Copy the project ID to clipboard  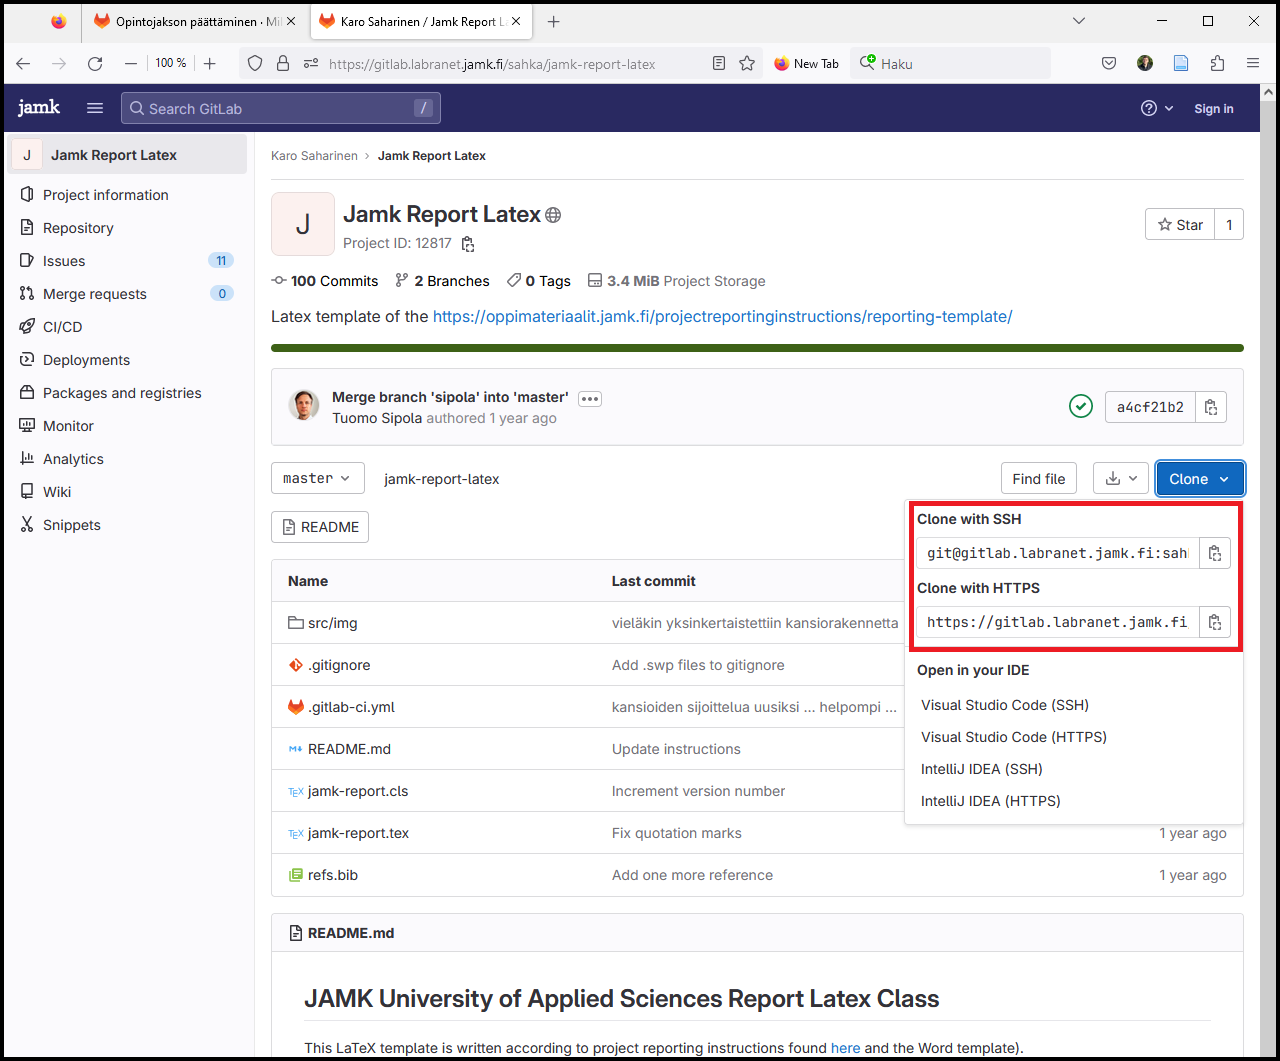pos(468,244)
